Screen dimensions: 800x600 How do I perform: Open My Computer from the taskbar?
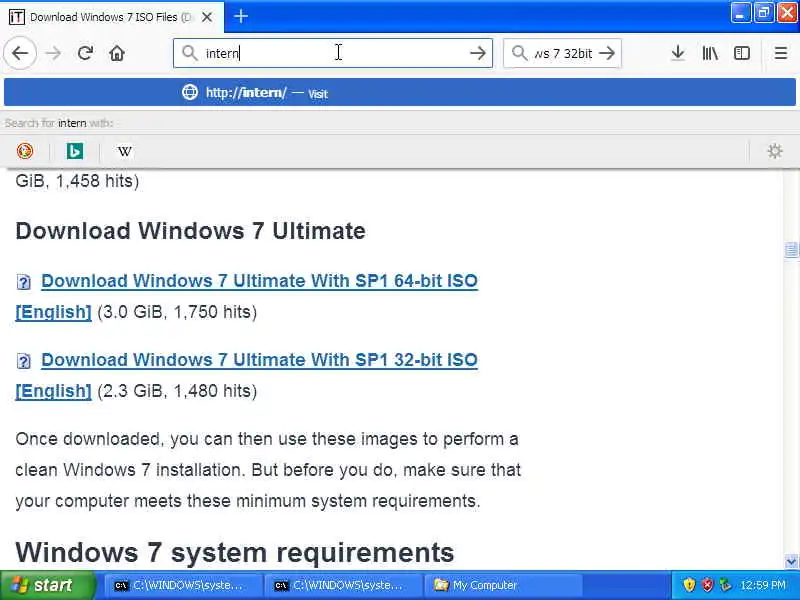[x=505, y=585]
